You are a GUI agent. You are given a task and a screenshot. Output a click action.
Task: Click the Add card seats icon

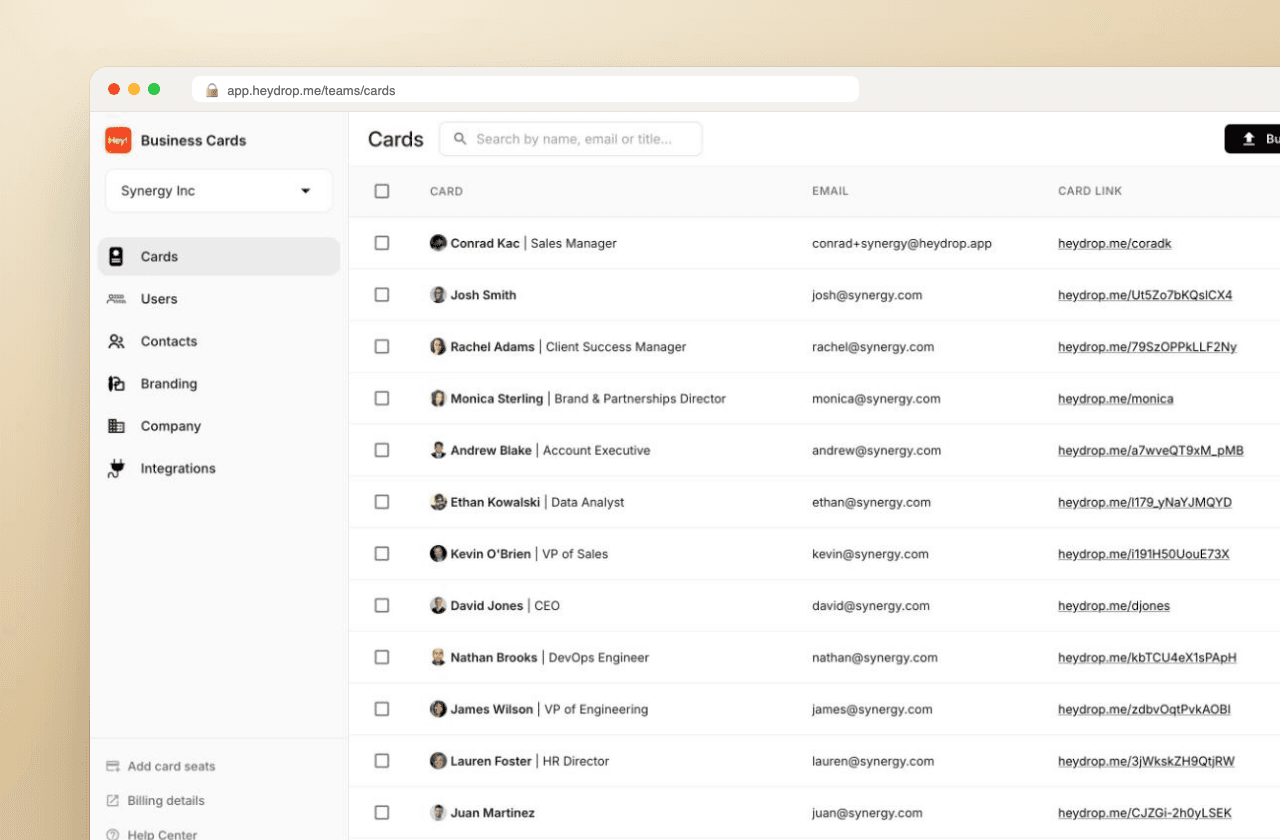(x=113, y=767)
